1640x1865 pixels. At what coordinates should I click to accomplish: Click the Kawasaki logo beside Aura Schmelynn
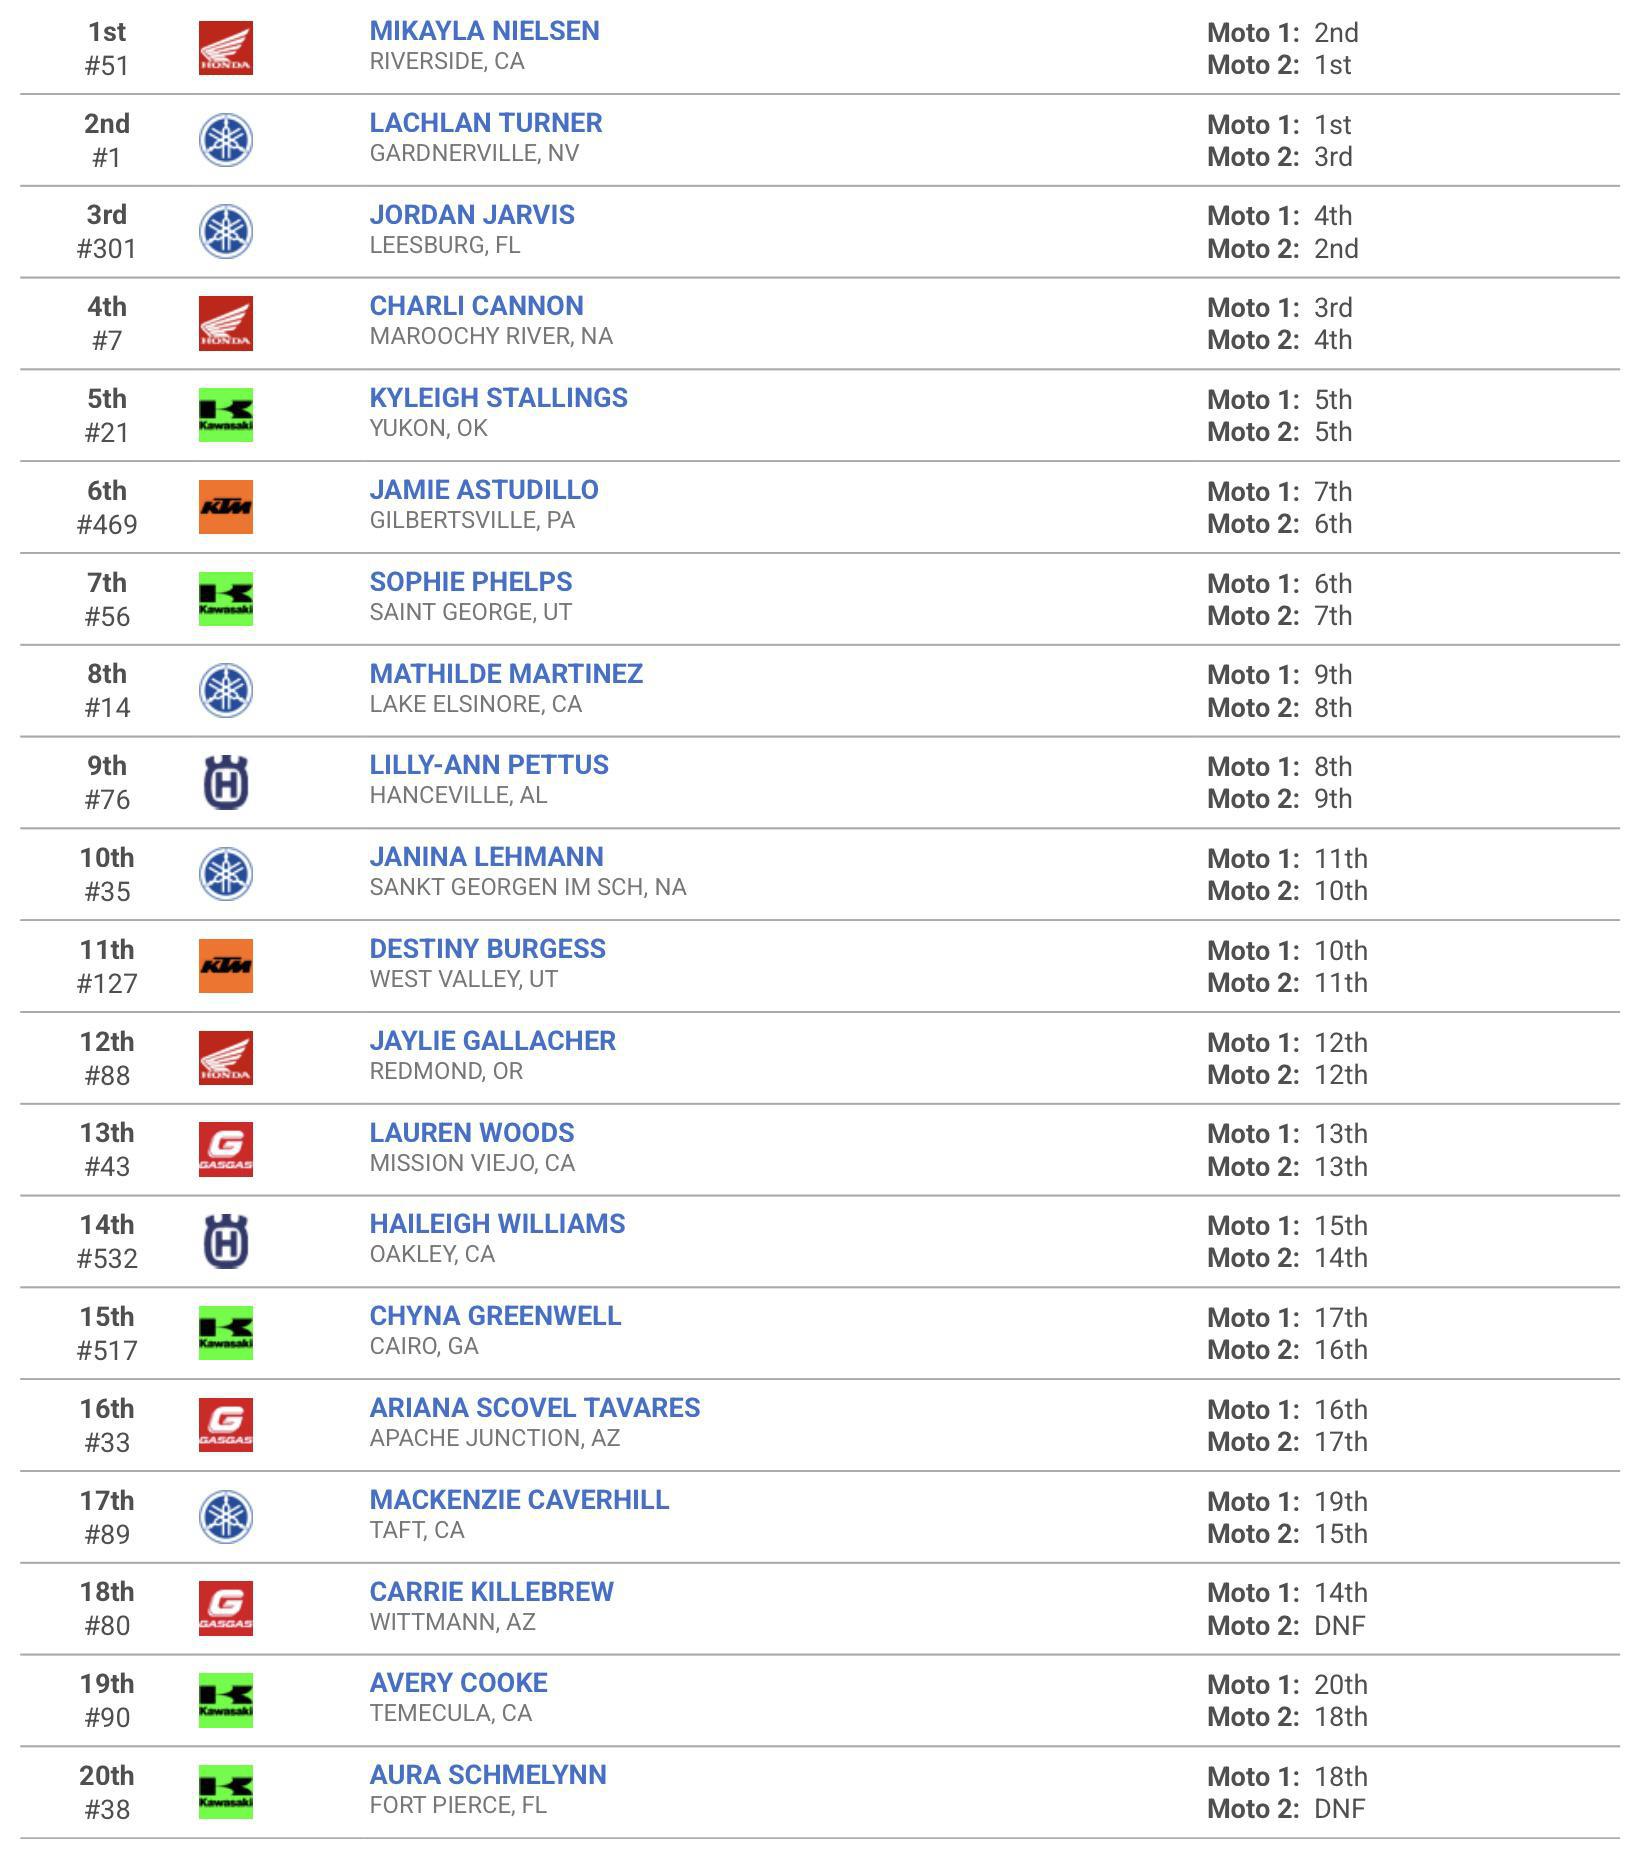tap(225, 1792)
